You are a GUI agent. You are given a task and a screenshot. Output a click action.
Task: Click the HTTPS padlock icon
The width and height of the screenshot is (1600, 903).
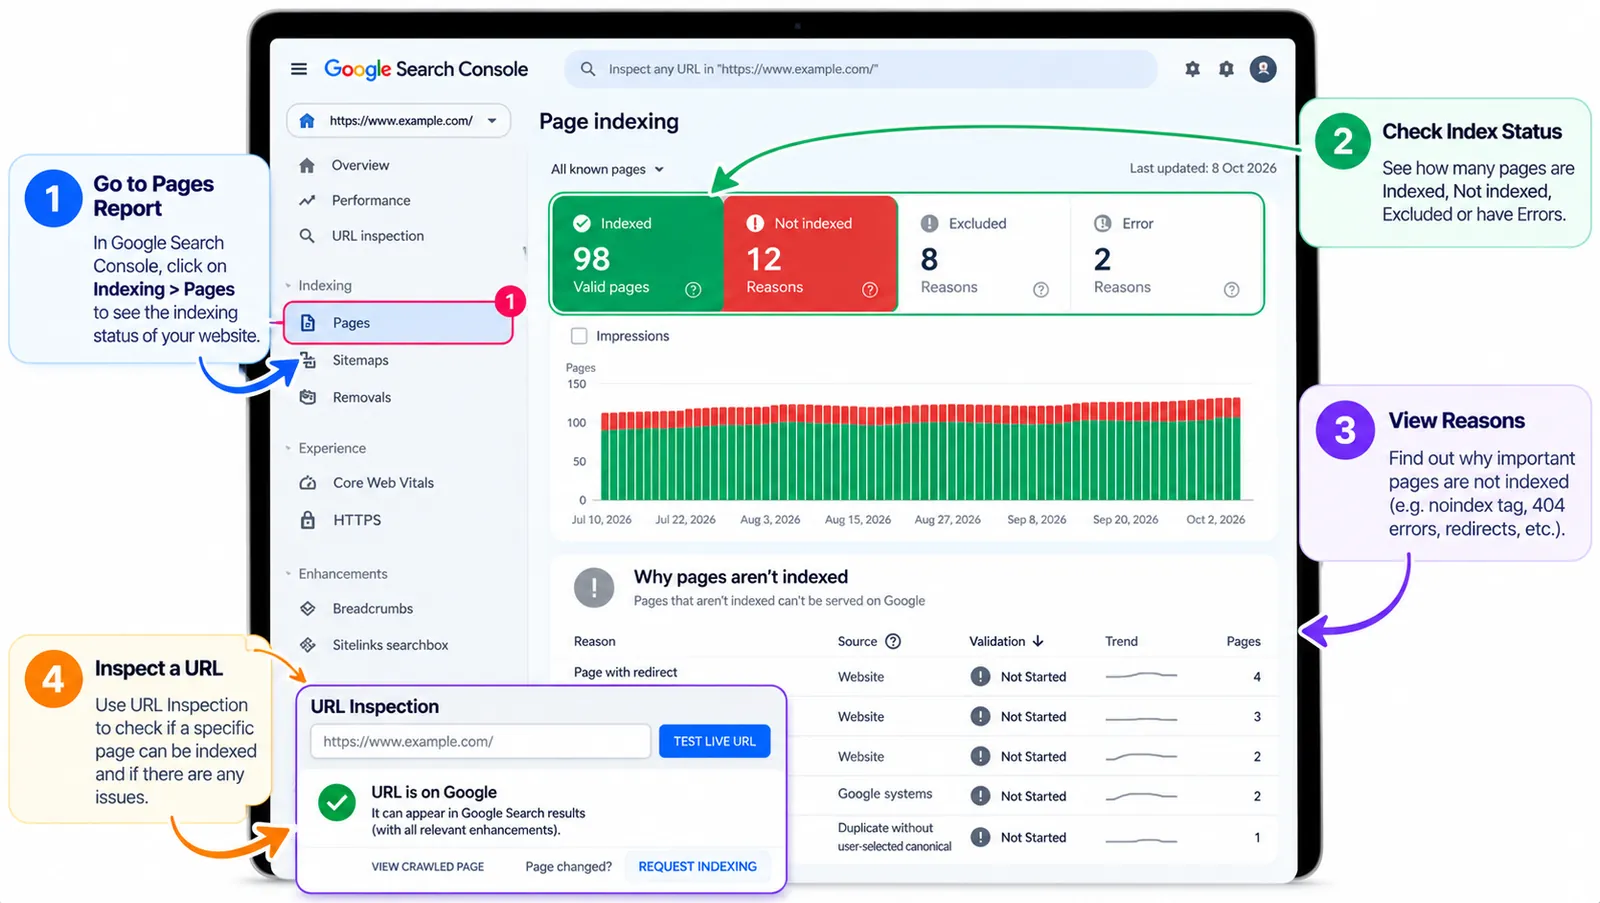308,520
